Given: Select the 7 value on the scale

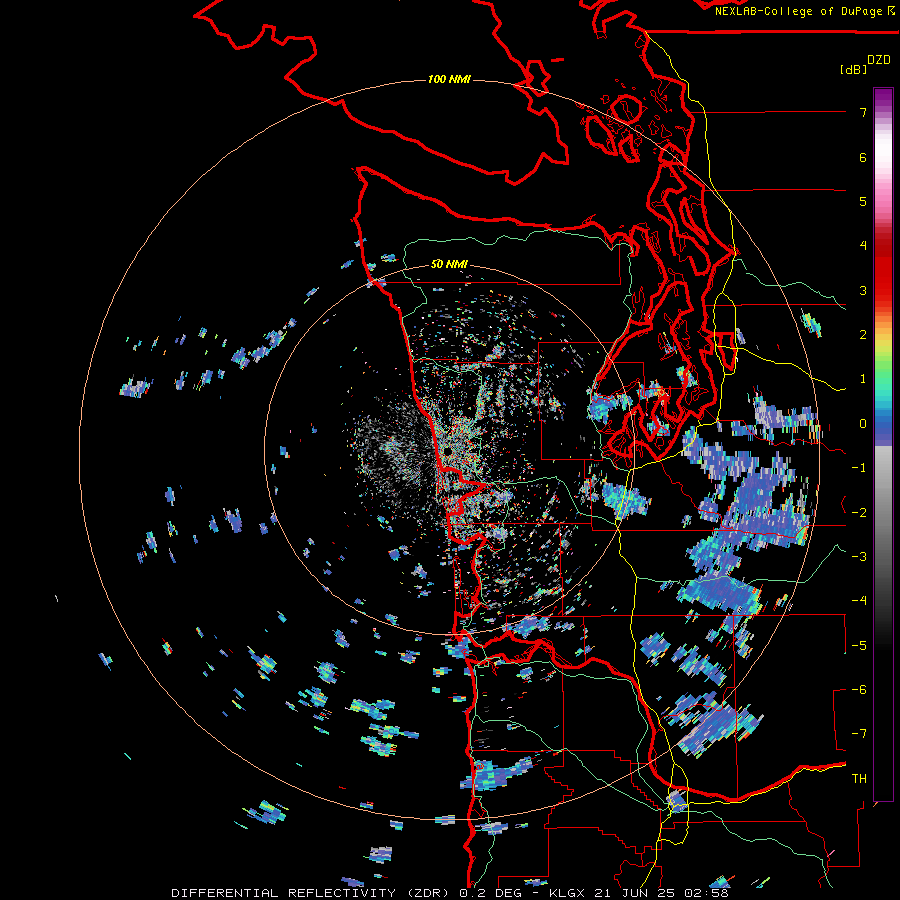Looking at the screenshot, I should (863, 112).
